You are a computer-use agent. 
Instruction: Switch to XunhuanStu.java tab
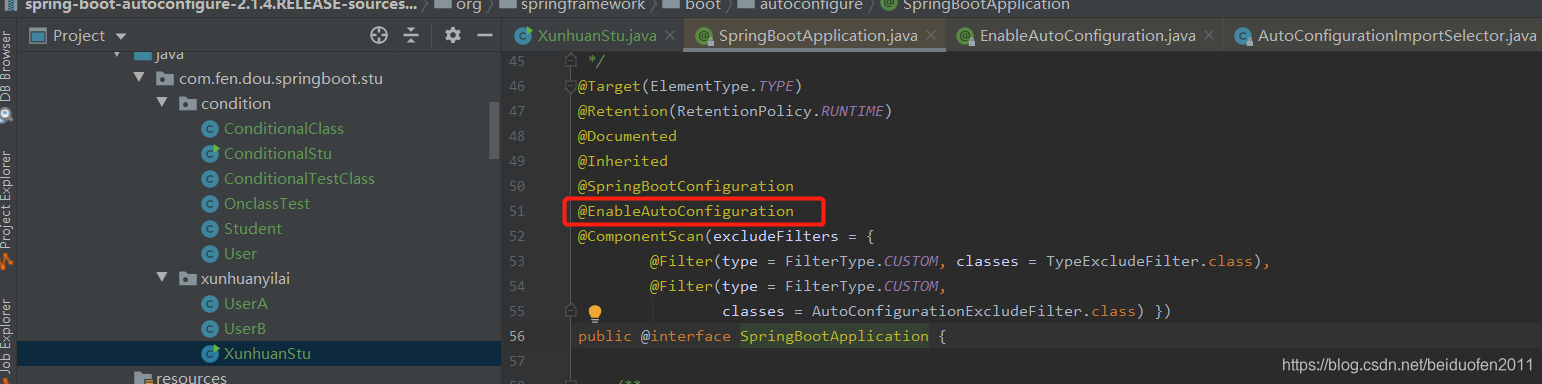[x=596, y=36]
